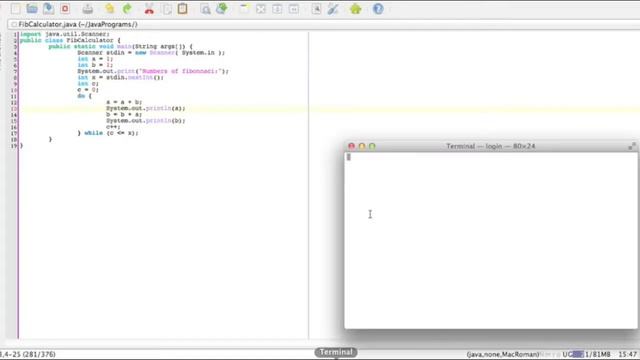Viewport: 640px width, 360px height.
Task: Click Terminal window resize corner icon
Action: 632,146
